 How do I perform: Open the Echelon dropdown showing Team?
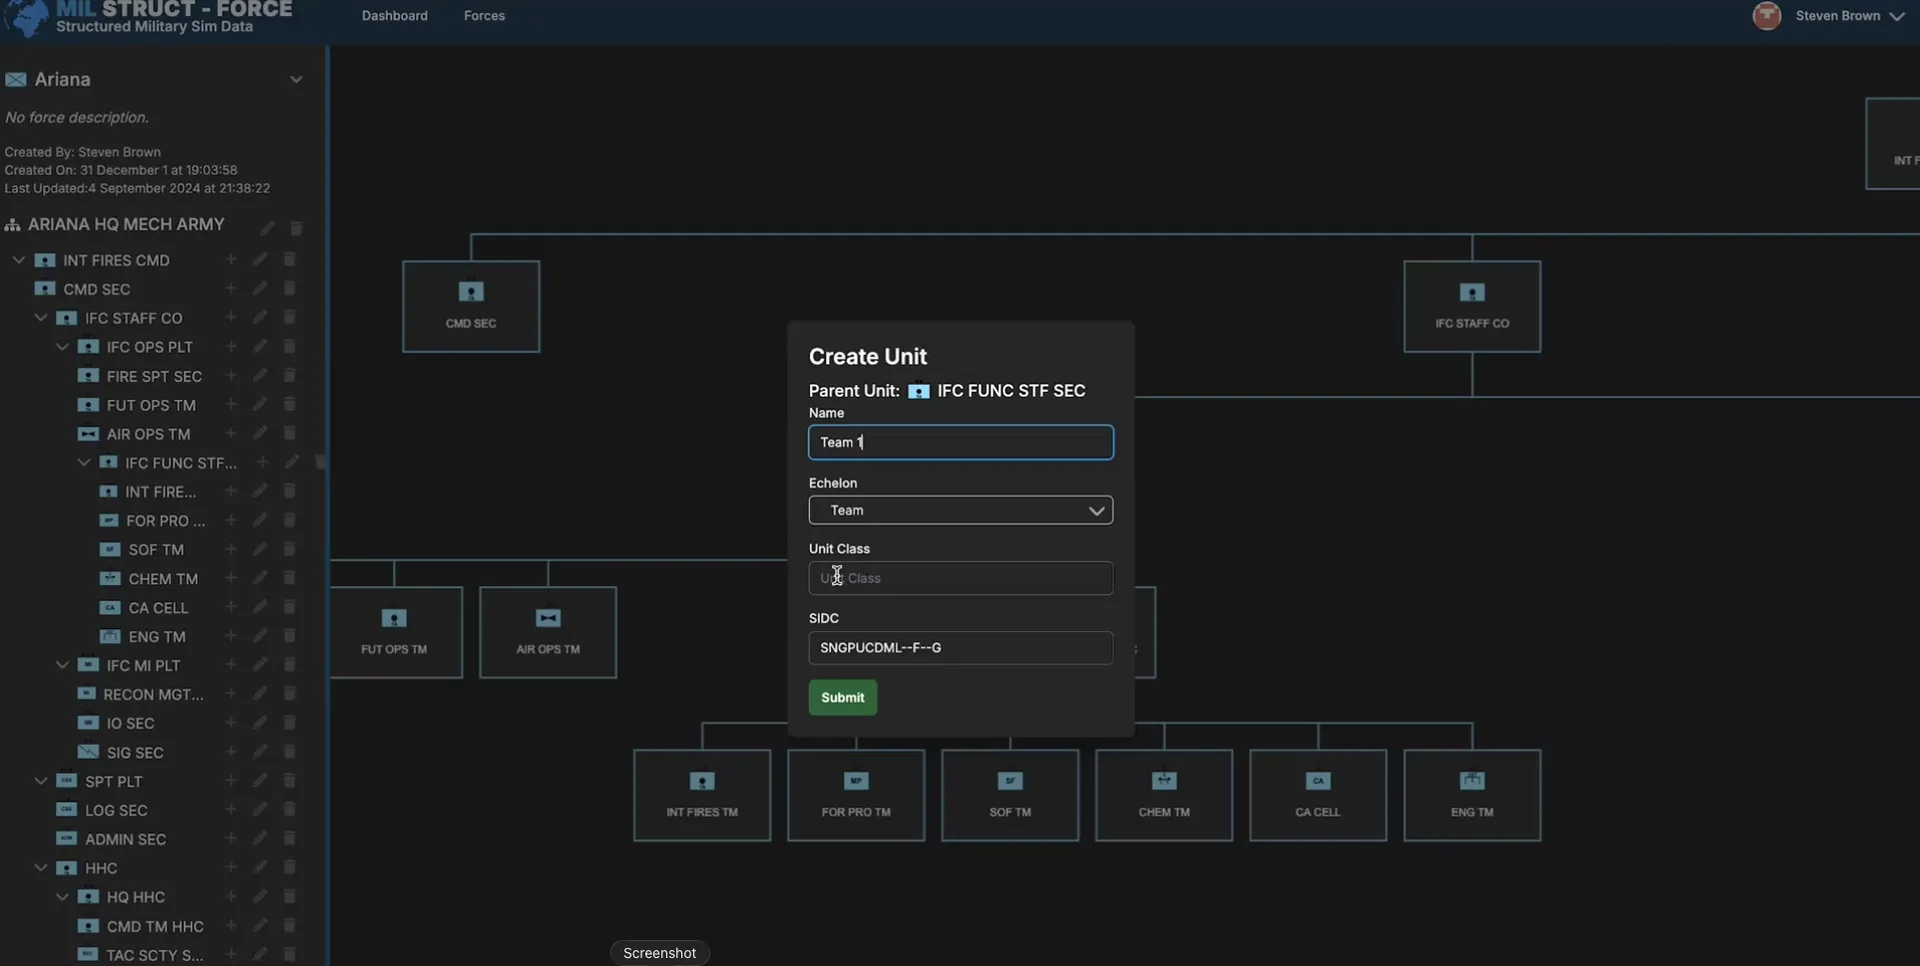click(x=960, y=510)
